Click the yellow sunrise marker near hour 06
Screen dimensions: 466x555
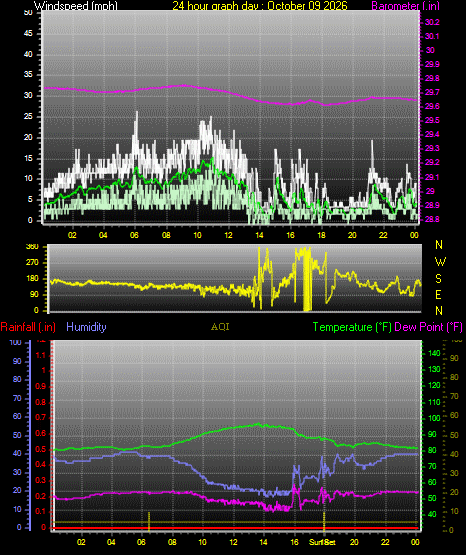pyautogui.click(x=149, y=521)
